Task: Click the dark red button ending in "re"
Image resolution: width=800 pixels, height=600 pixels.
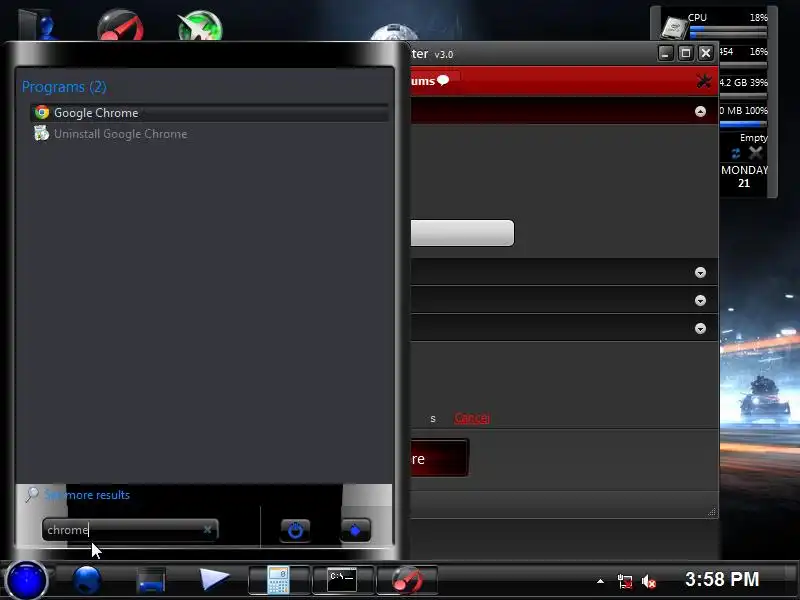Action: (x=439, y=458)
